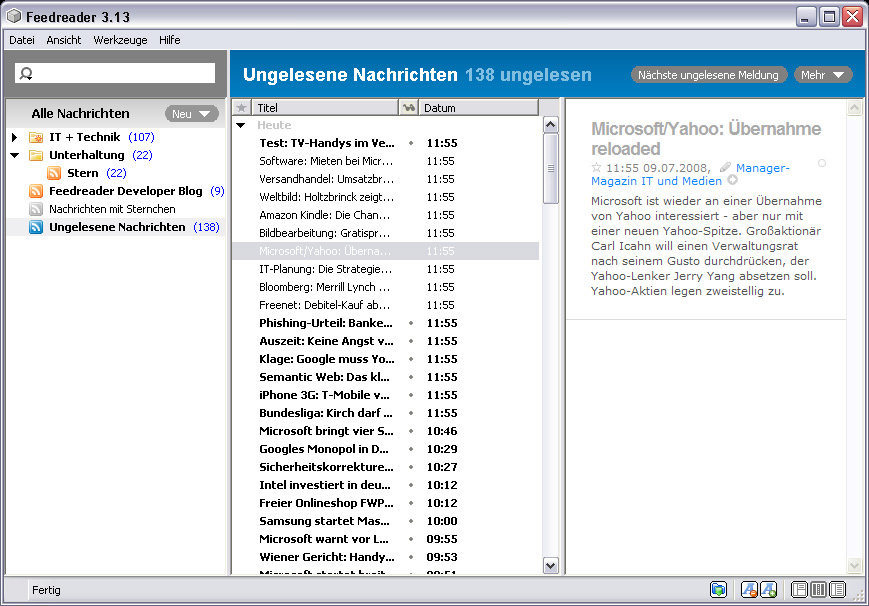Open the Neu dropdown
This screenshot has height=606, width=869.
tap(191, 114)
